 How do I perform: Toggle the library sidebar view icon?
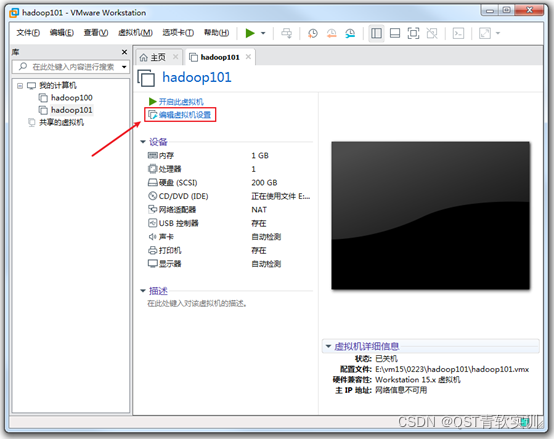(x=376, y=33)
